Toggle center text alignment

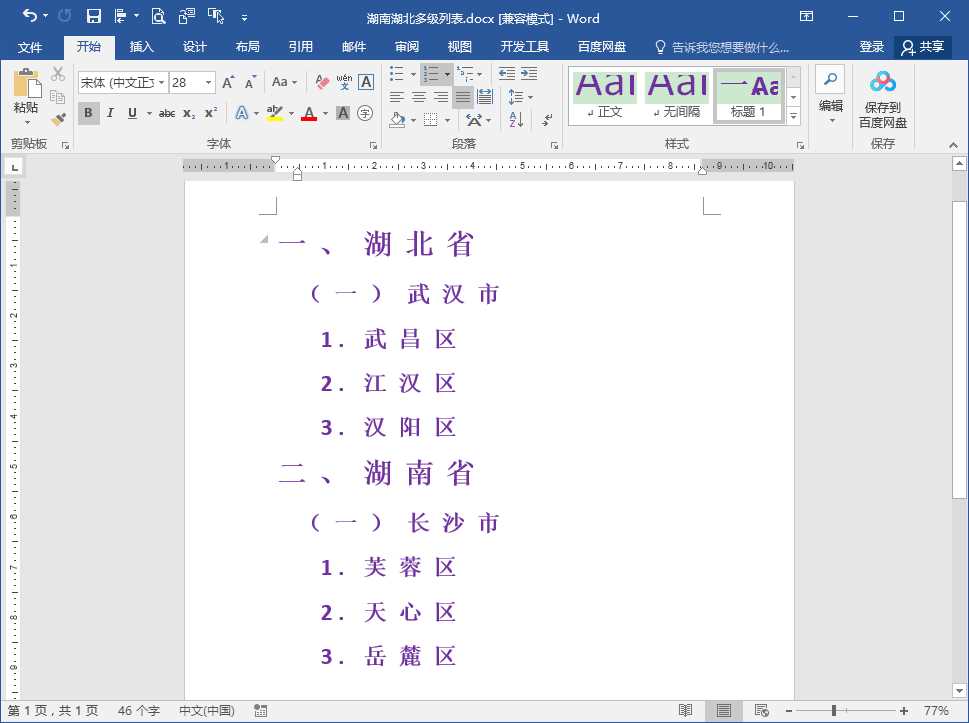420,96
